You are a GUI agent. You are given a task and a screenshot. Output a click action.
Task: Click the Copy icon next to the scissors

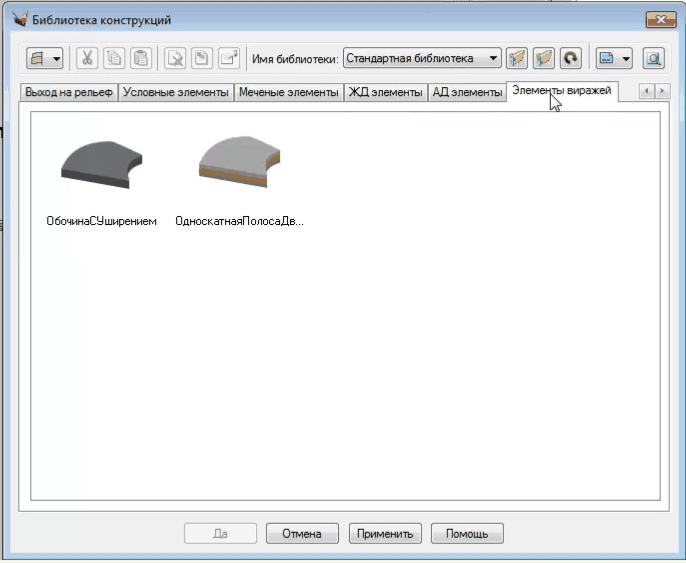pyautogui.click(x=114, y=59)
